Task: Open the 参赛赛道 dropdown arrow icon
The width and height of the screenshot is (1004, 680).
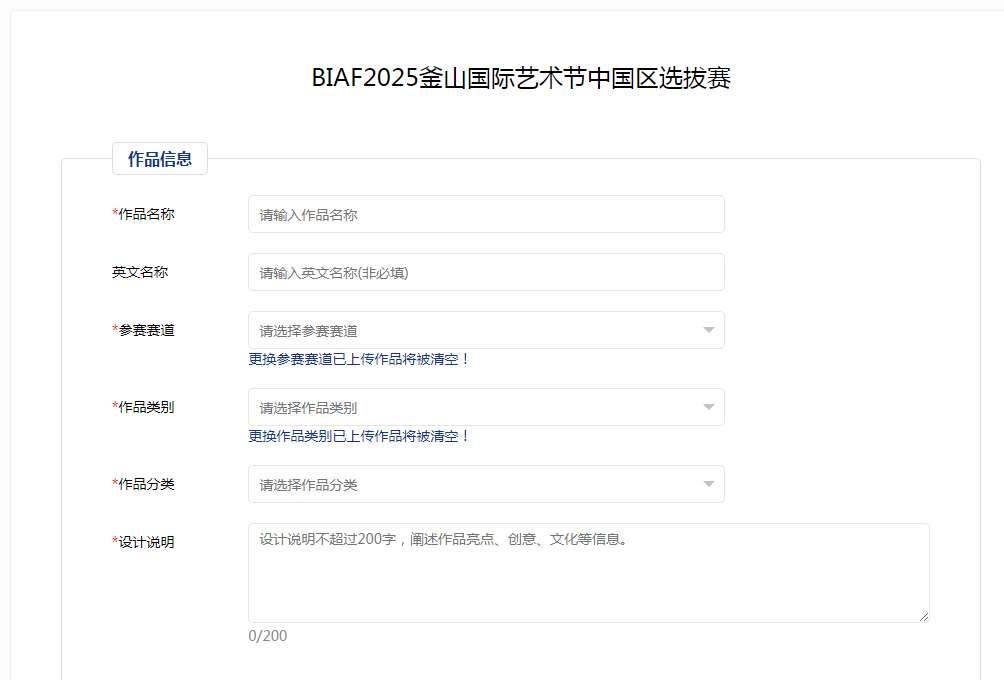Action: [708, 330]
